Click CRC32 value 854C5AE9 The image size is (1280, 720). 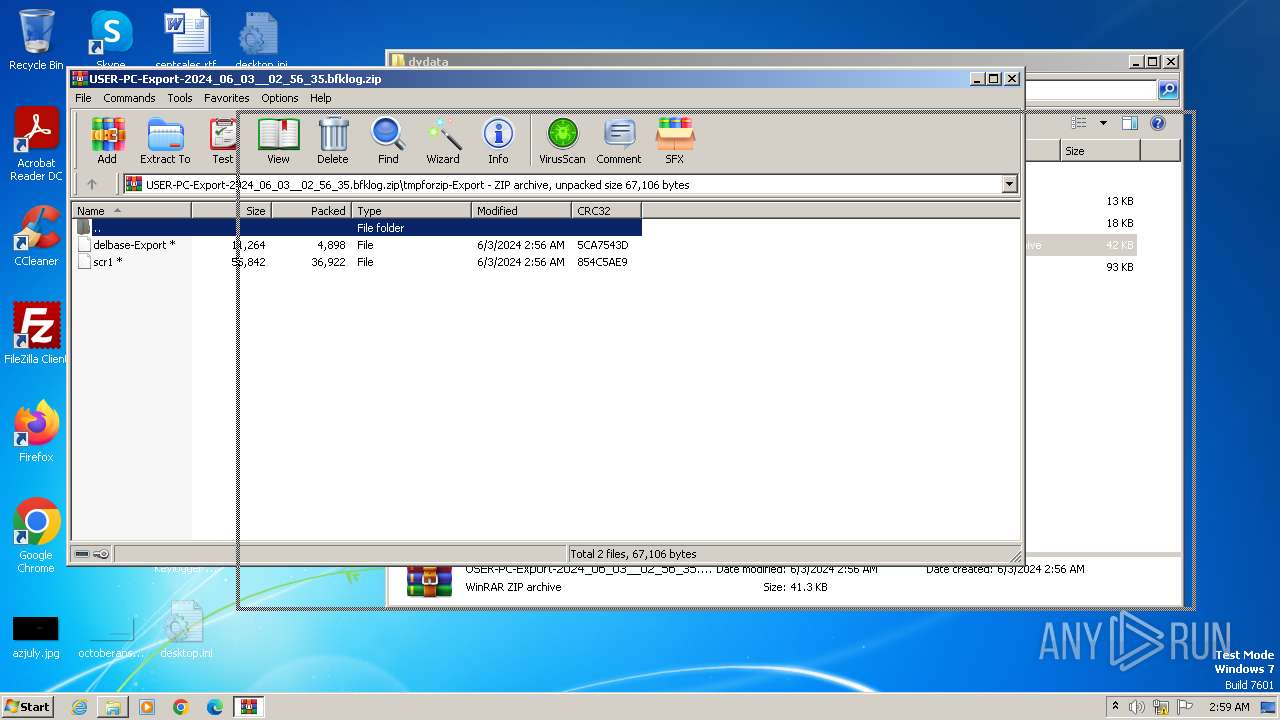click(602, 262)
